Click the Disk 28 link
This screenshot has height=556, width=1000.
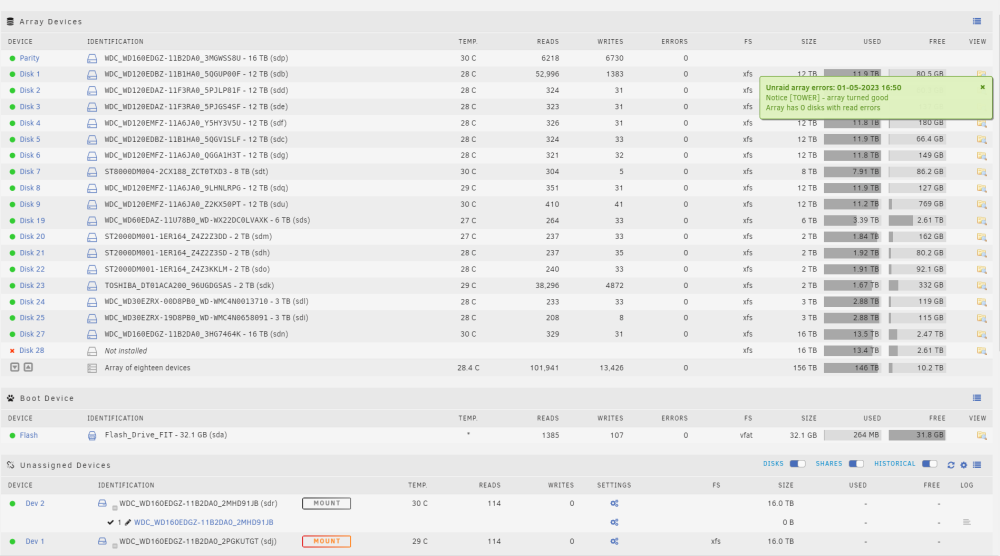(32, 351)
